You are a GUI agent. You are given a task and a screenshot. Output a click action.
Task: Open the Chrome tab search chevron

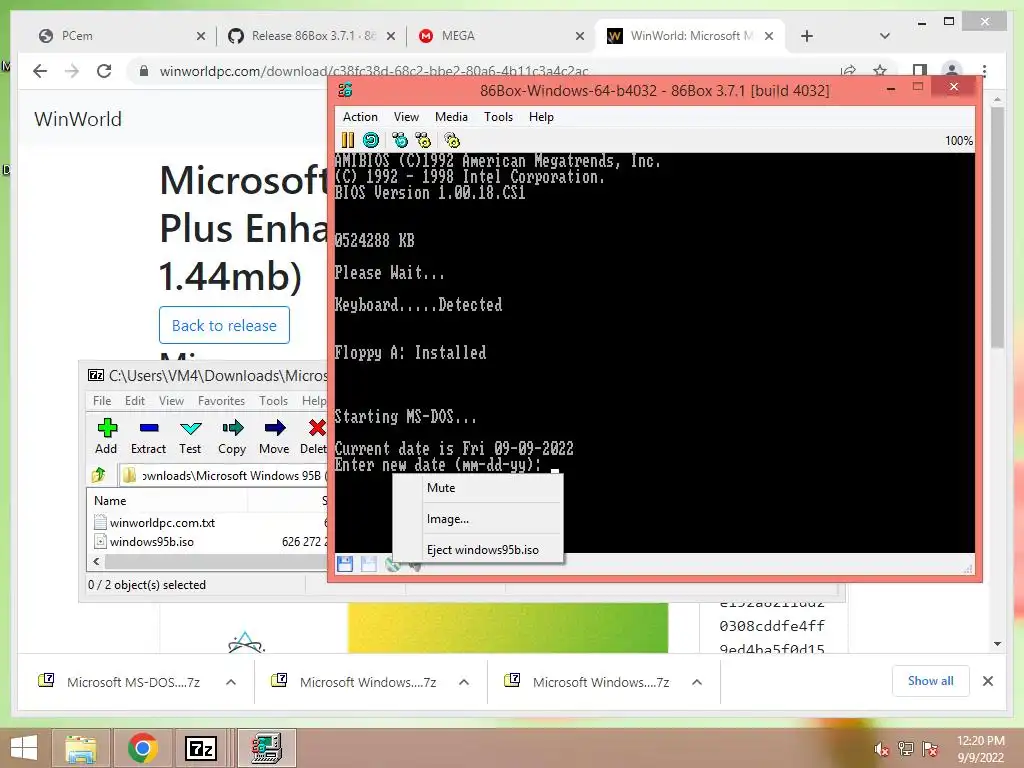click(x=884, y=36)
